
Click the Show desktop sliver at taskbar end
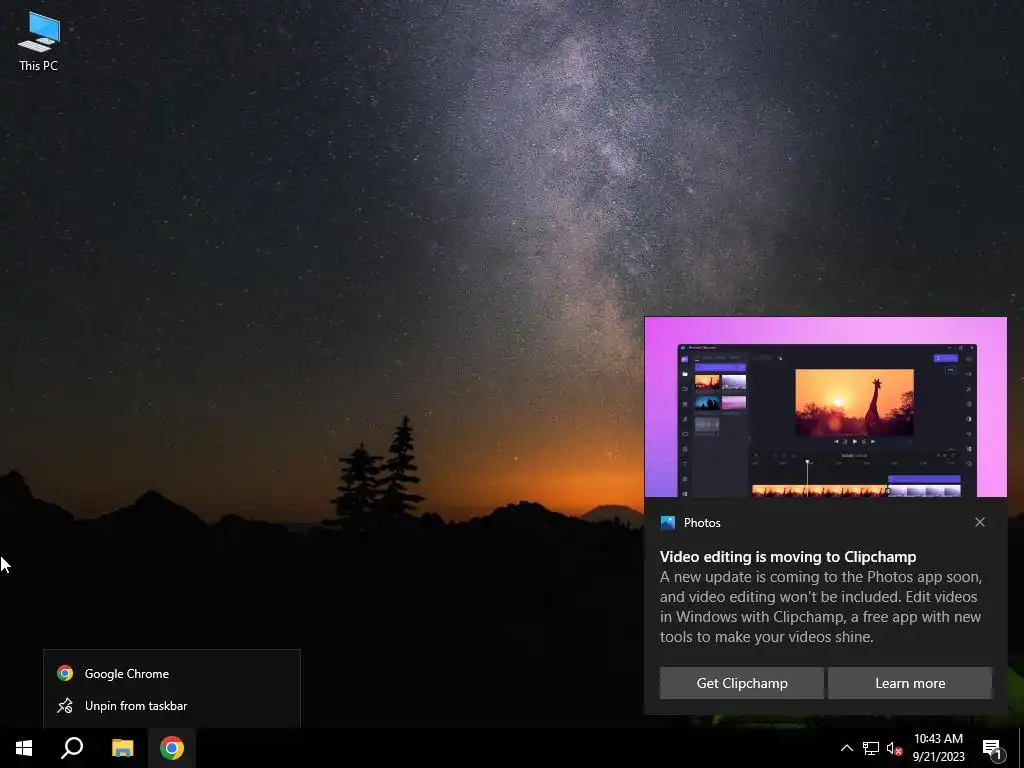[x=1021, y=748]
